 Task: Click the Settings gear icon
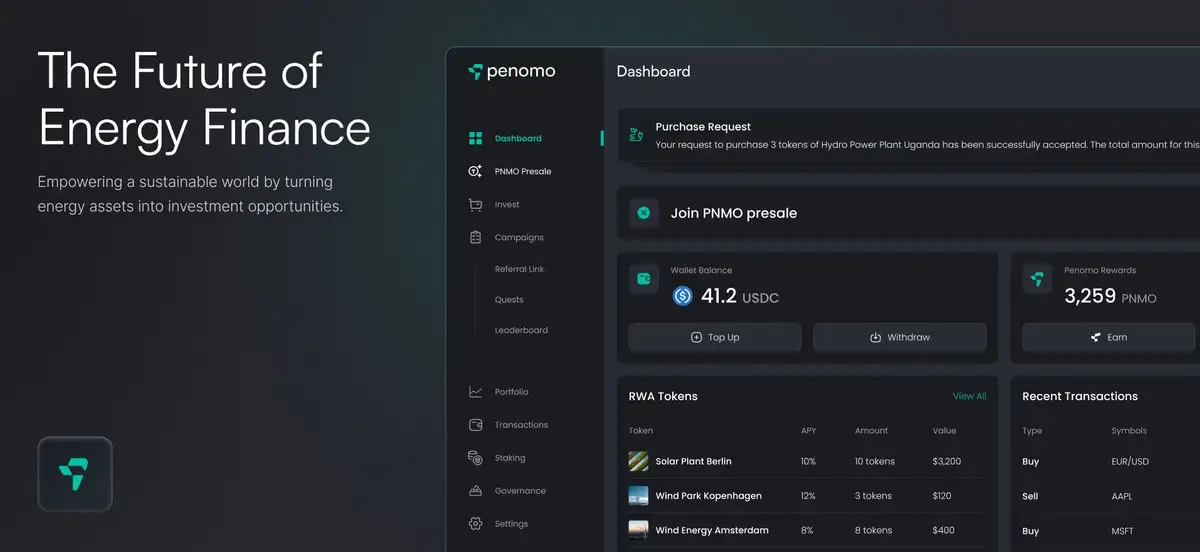click(x=475, y=524)
